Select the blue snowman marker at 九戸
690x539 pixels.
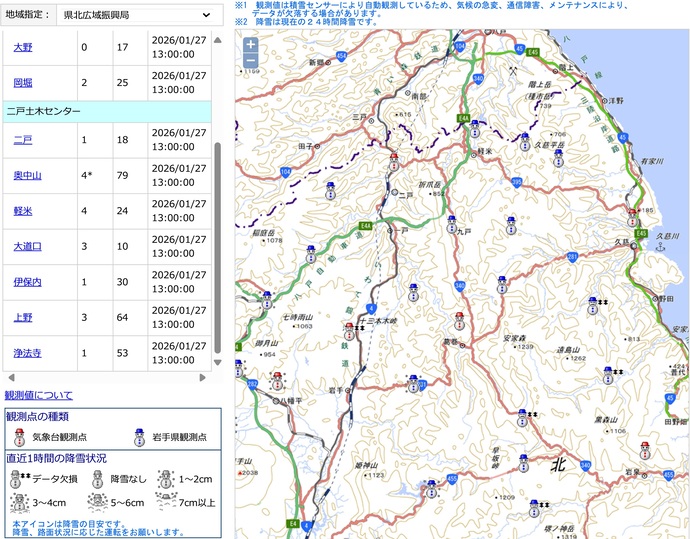[x=451, y=225]
